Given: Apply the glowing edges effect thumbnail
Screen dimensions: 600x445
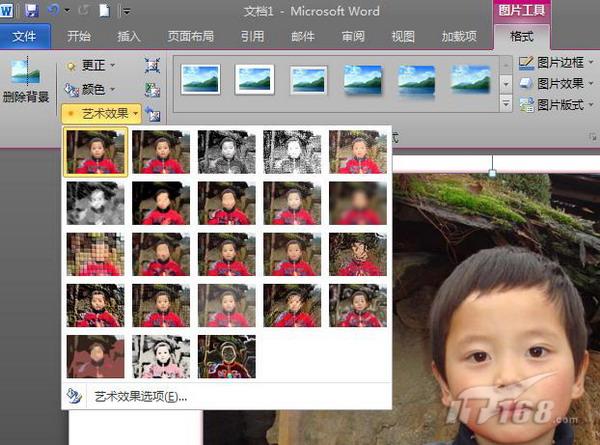Looking at the screenshot, I should (227, 357).
